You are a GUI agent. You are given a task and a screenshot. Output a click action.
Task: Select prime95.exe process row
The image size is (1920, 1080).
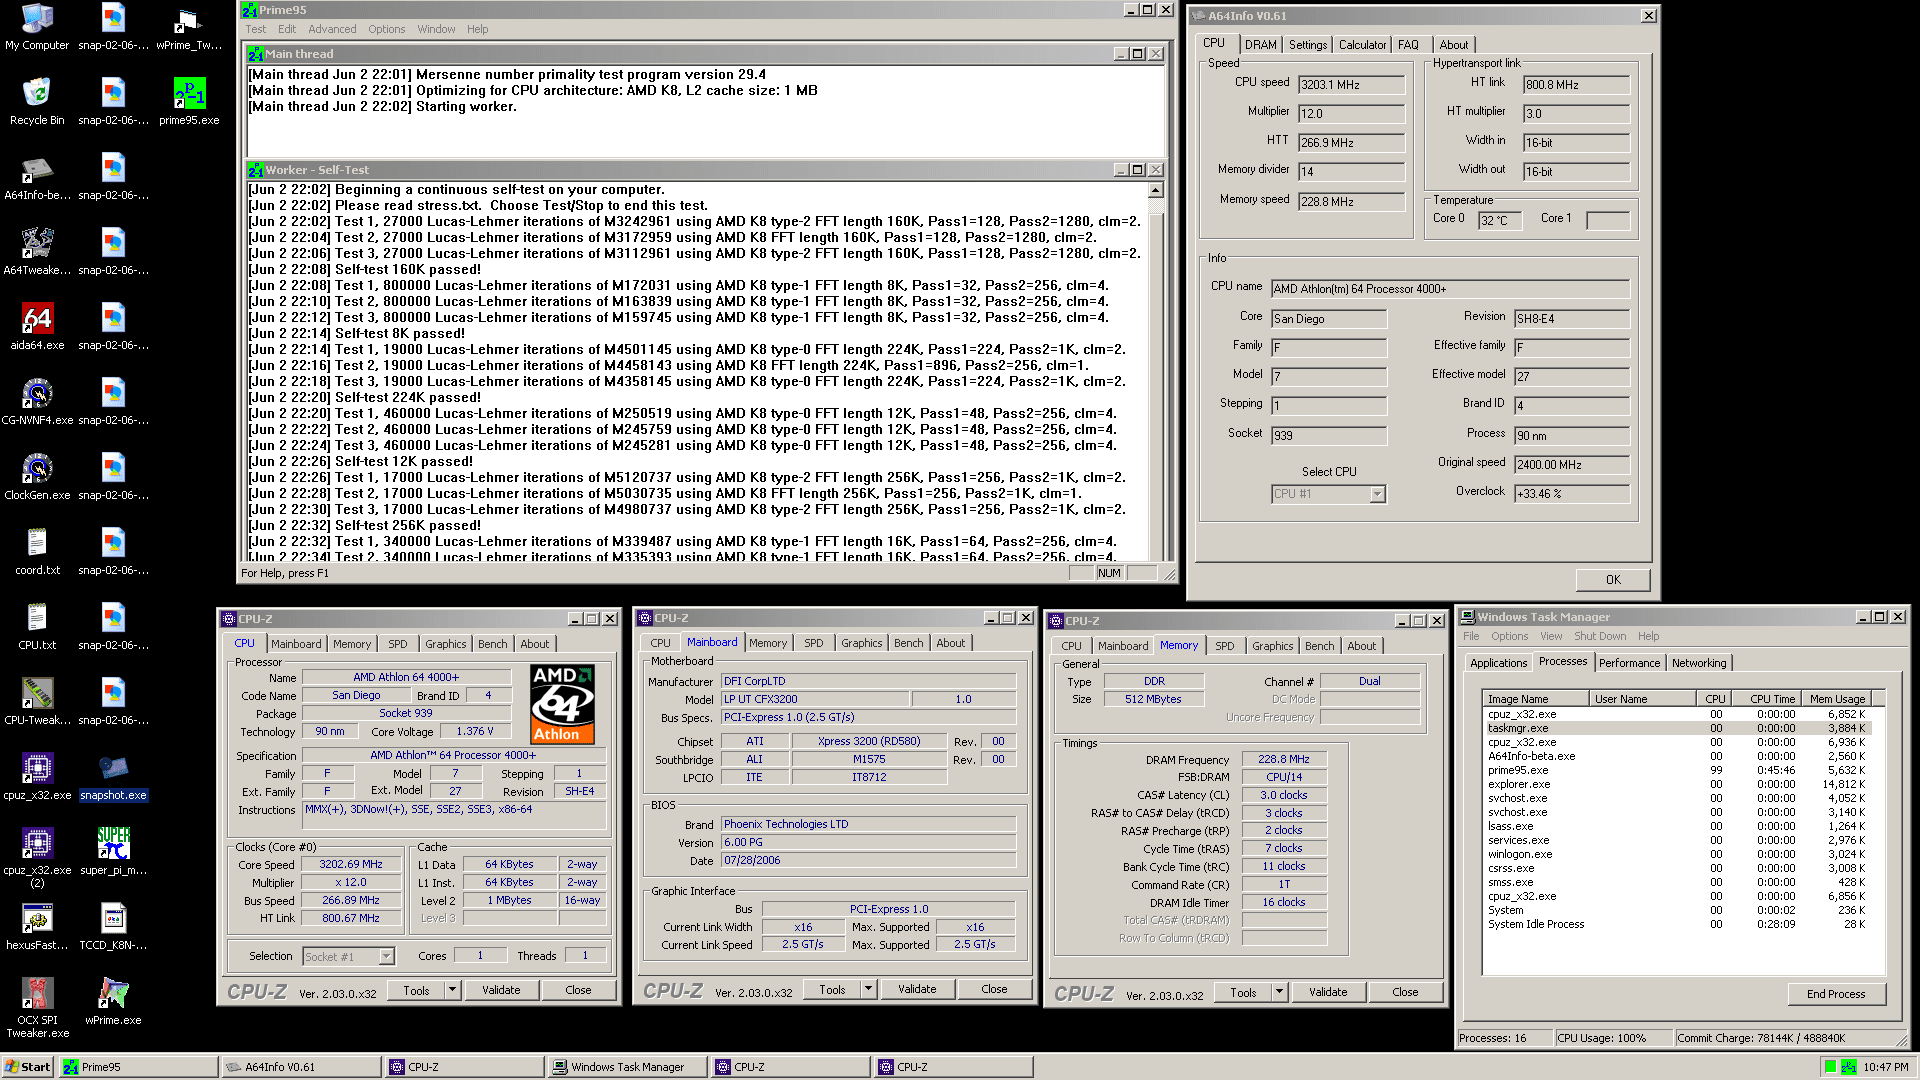pyautogui.click(x=1675, y=770)
